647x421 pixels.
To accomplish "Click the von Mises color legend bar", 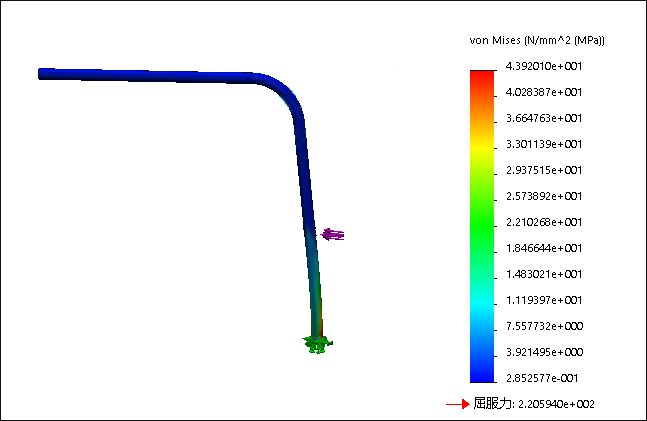I will pyautogui.click(x=482, y=226).
